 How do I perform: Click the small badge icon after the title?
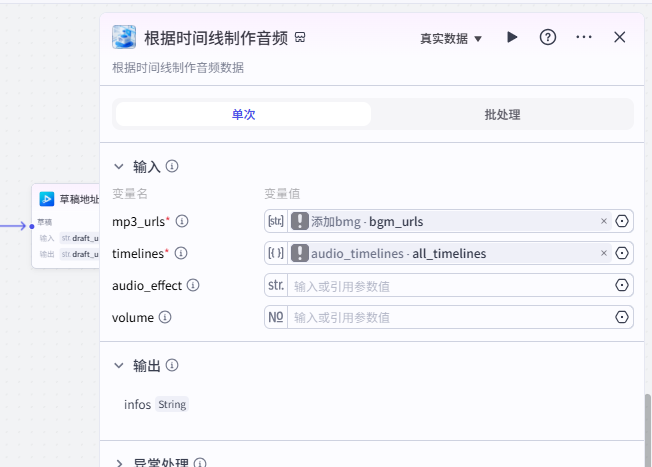pyautogui.click(x=300, y=37)
